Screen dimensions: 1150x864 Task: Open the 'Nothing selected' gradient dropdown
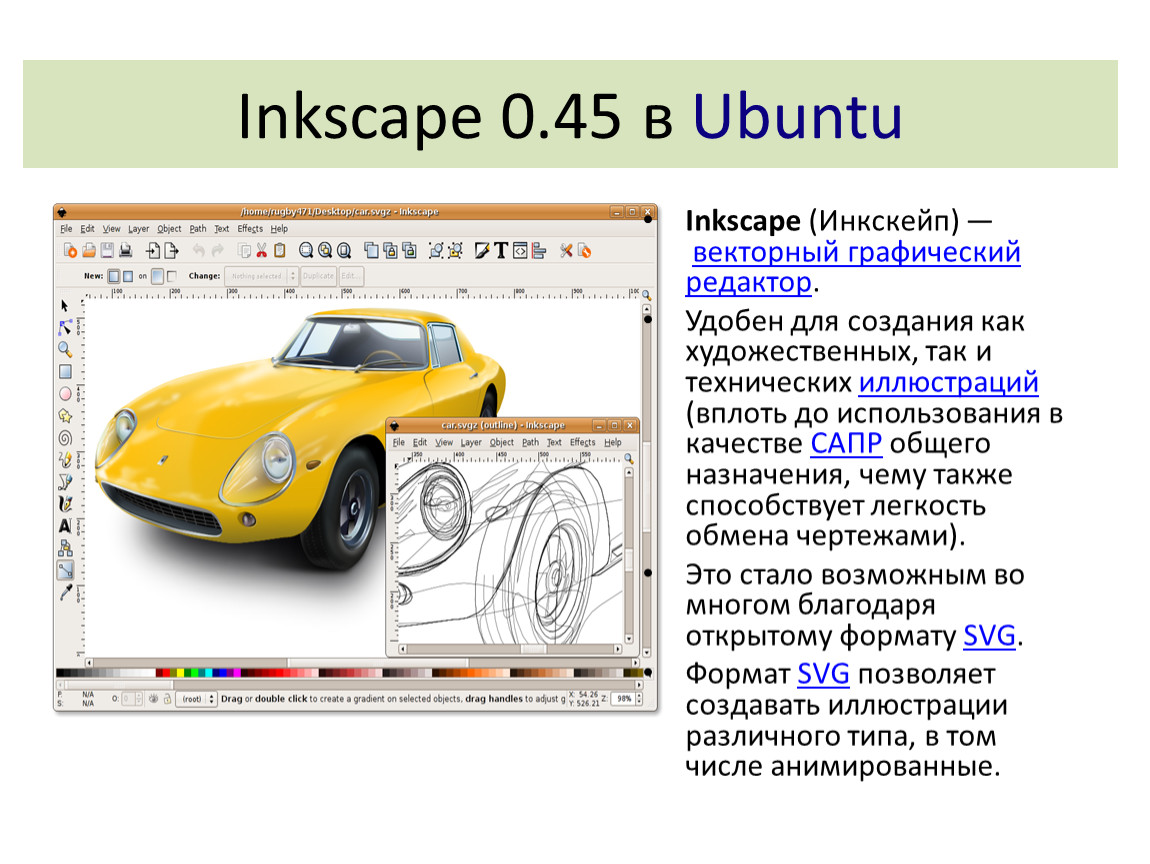[x=260, y=277]
